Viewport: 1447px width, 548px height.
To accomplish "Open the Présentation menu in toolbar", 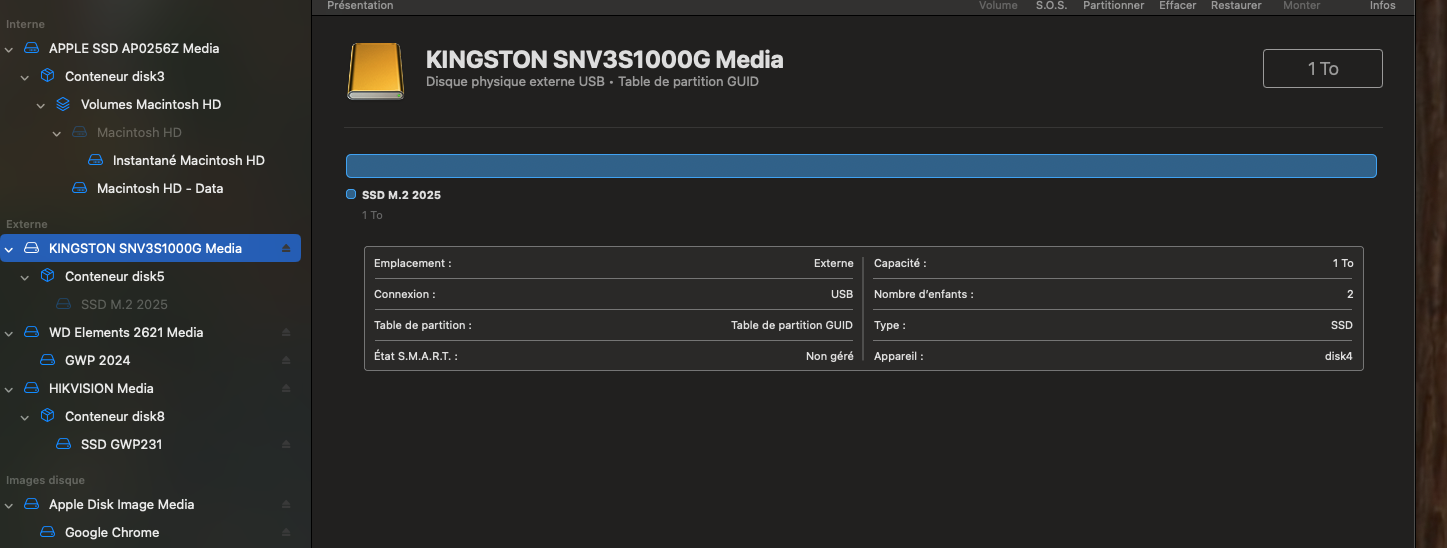I will (360, 6).
